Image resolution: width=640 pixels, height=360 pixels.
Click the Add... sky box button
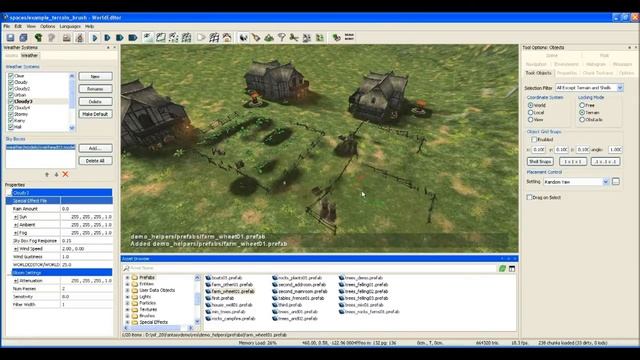click(95, 148)
